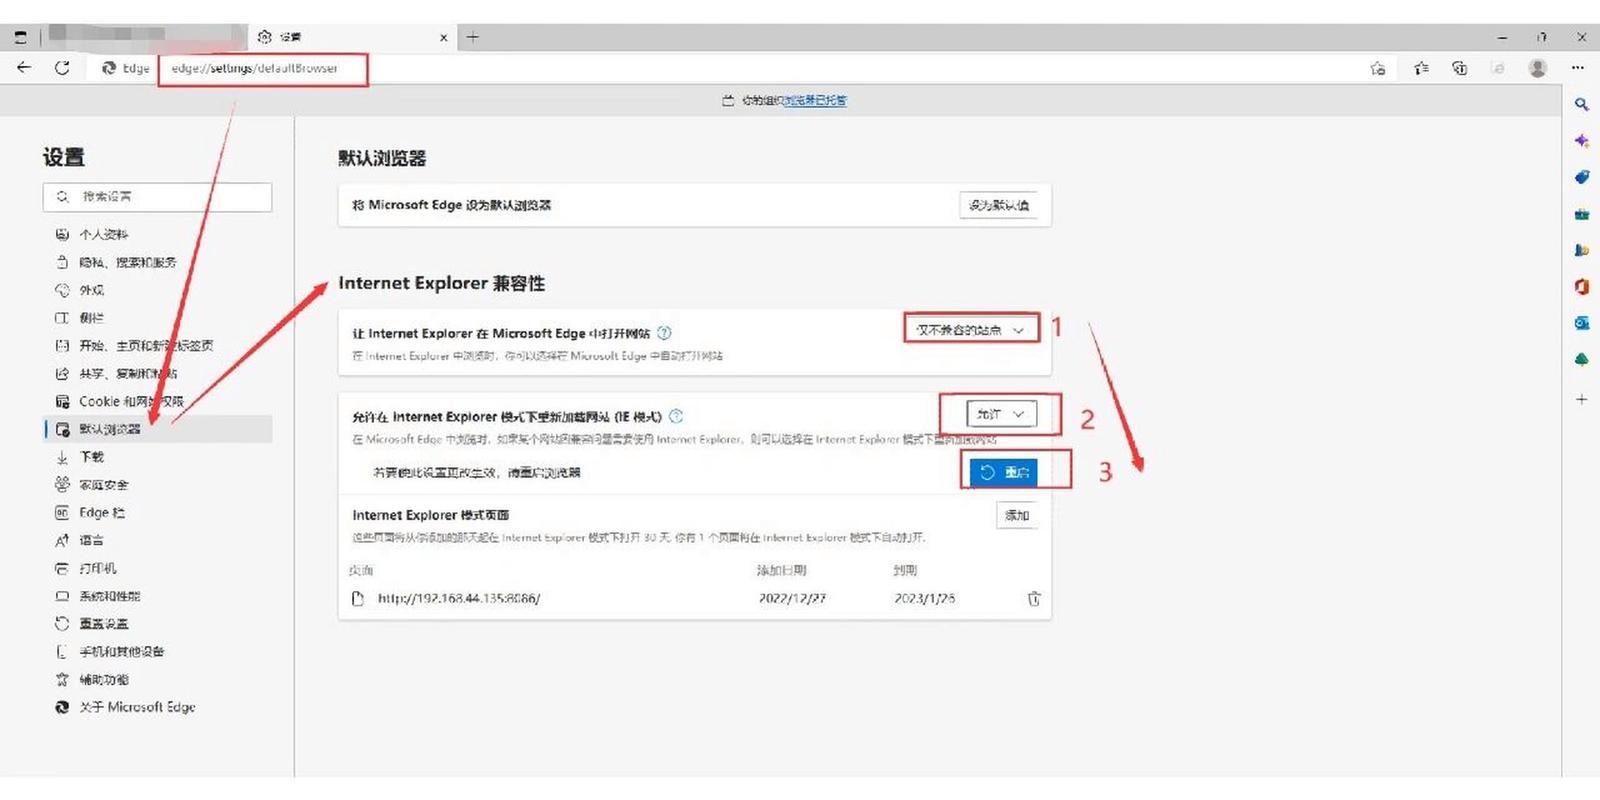Focus the 搜索设置 search box
1600x800 pixels.
tap(157, 197)
